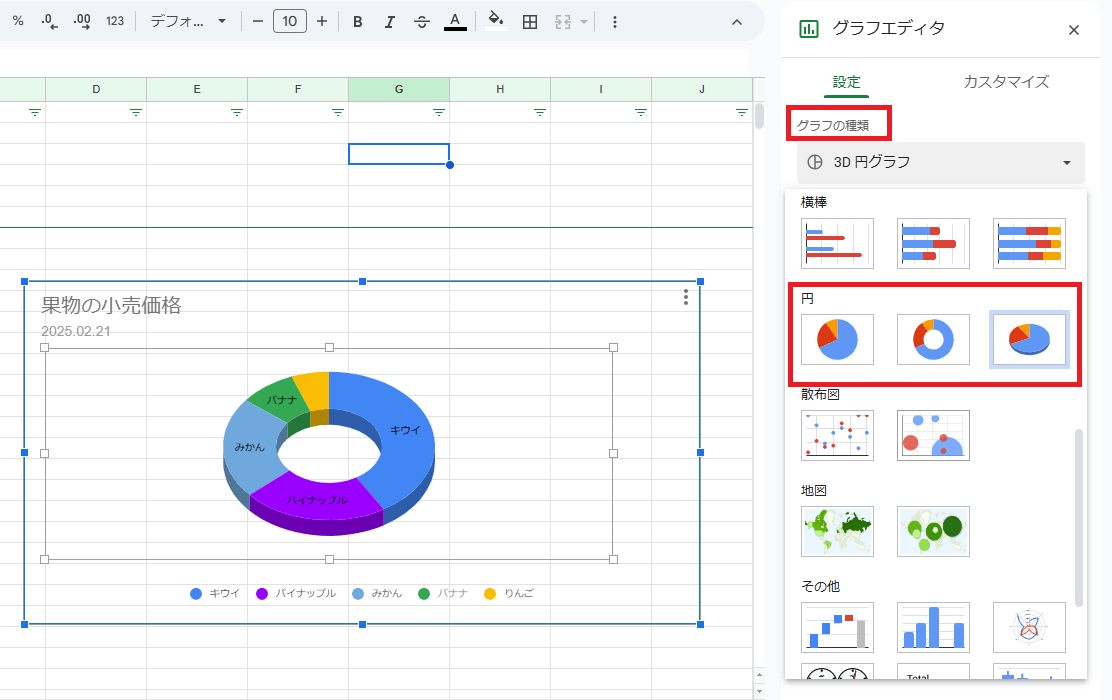Screen dimensions: 1112x700
Task: Open the fill color bucket
Action: [496, 21]
